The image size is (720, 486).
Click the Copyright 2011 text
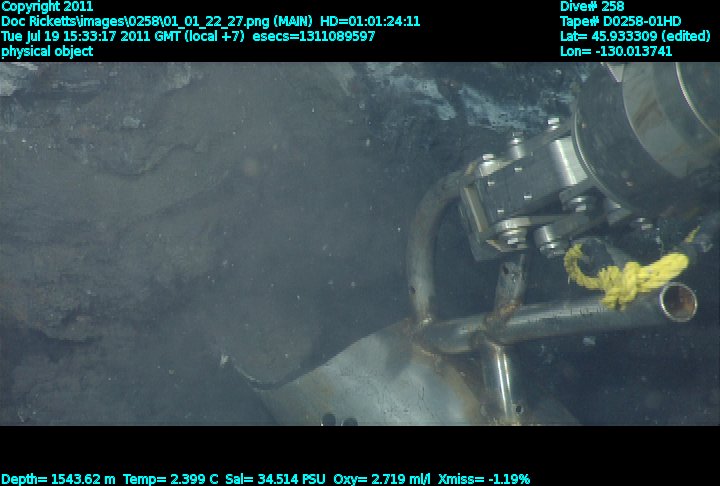coord(47,6)
